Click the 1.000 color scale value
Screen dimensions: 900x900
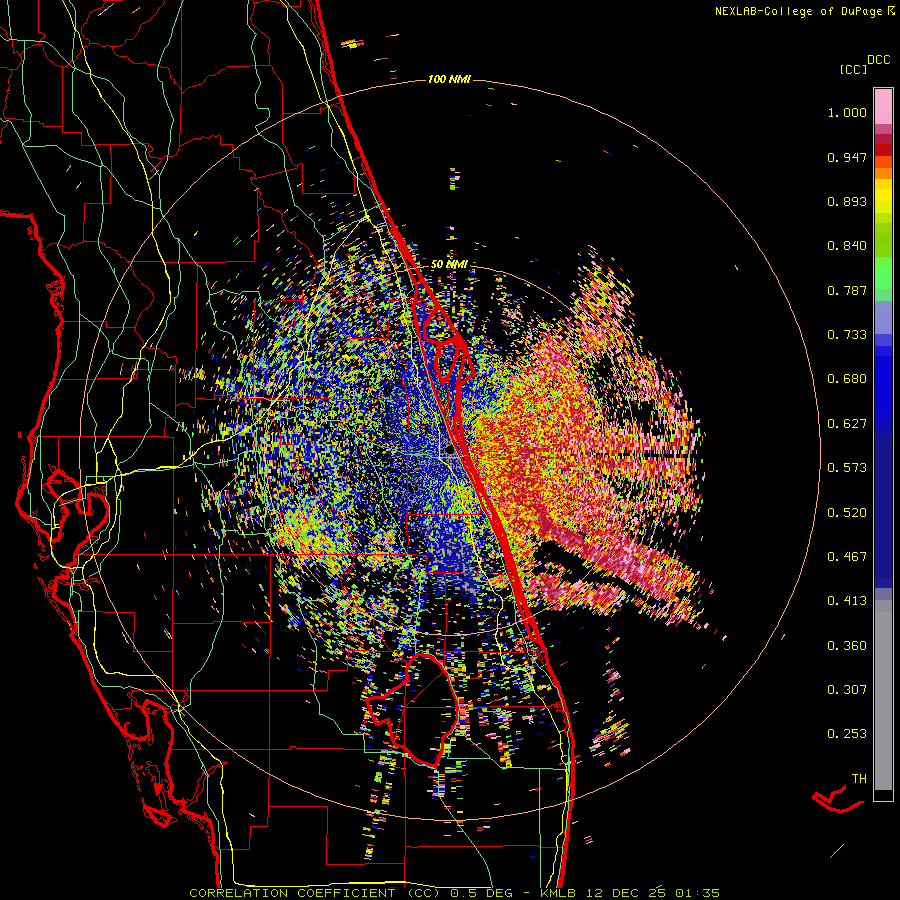click(x=847, y=112)
